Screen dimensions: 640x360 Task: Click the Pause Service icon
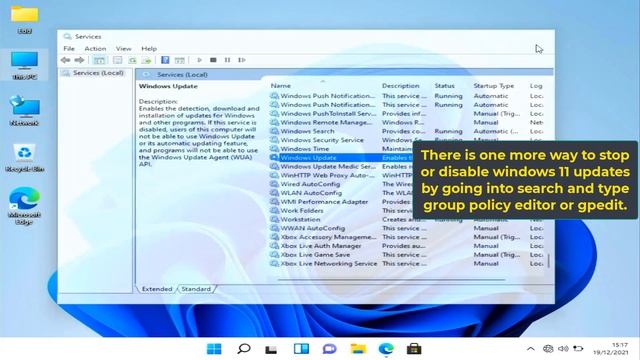[x=227, y=60]
